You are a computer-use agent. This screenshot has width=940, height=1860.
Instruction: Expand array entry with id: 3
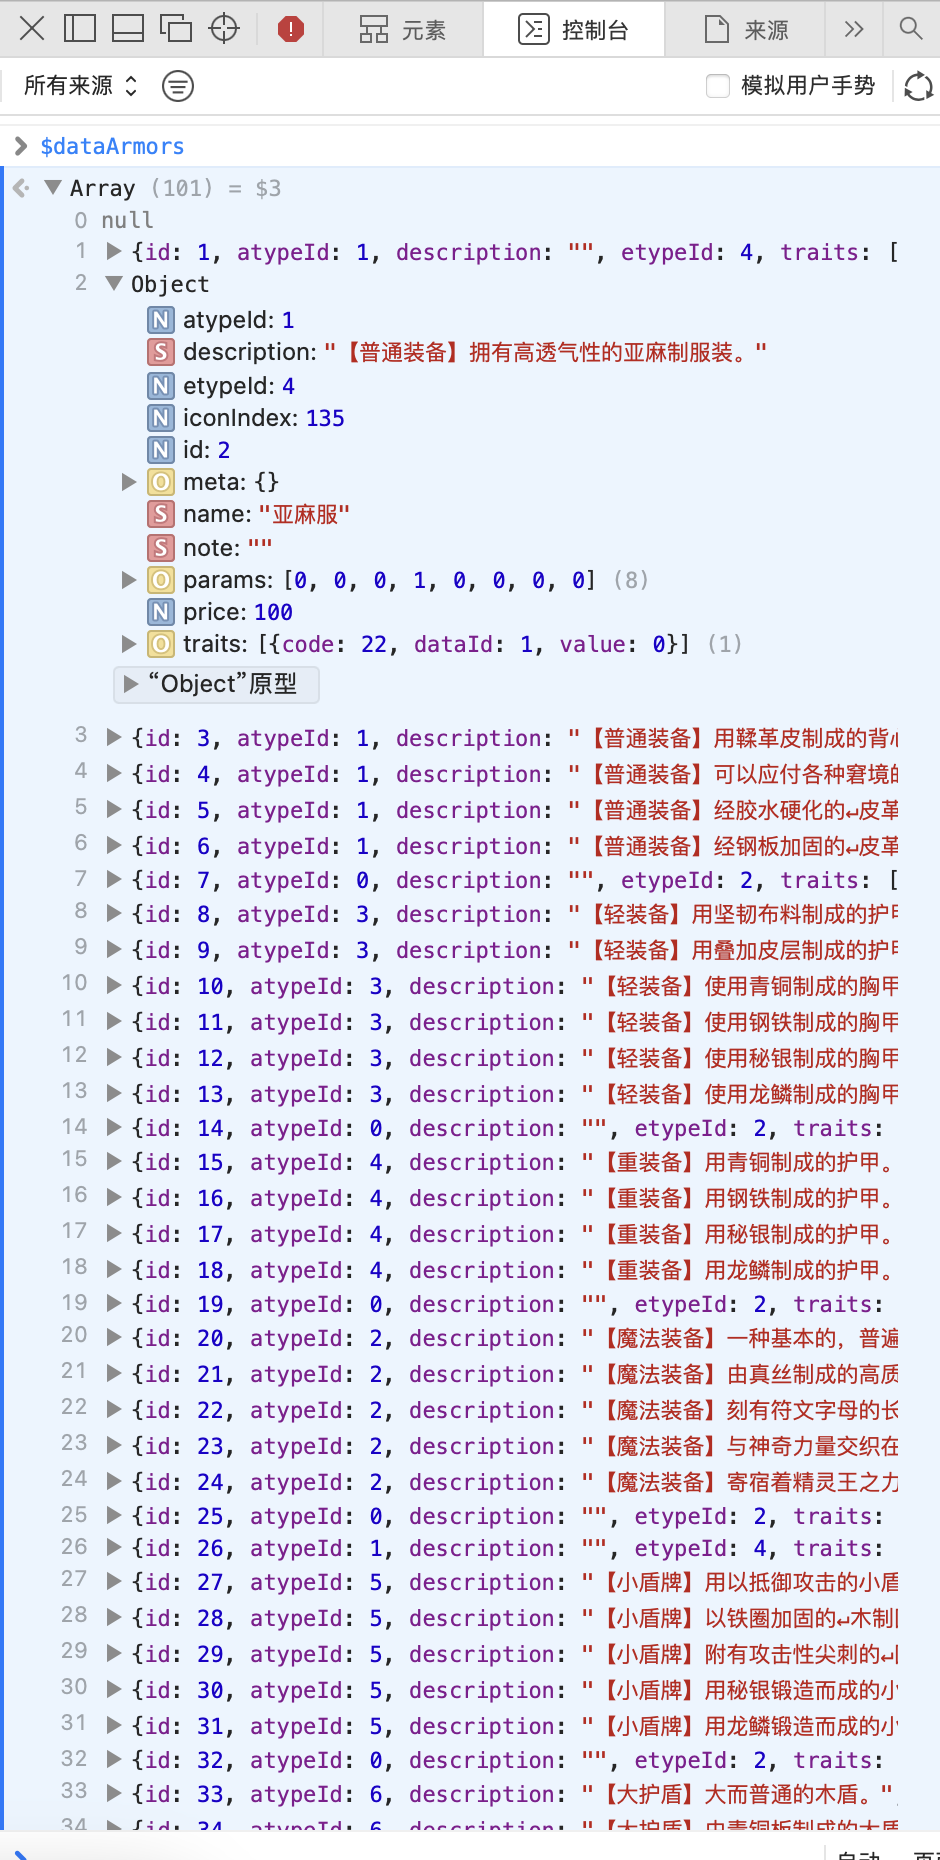[114, 737]
